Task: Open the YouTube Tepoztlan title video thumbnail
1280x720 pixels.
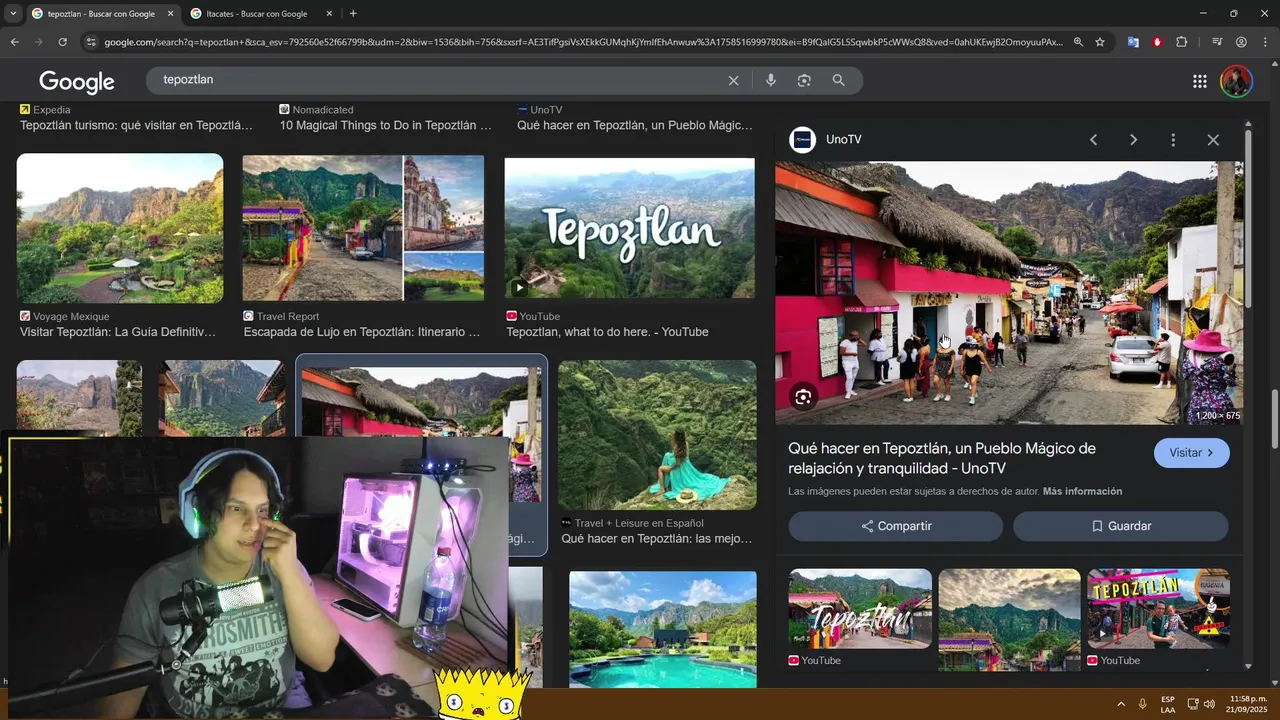Action: [x=629, y=228]
